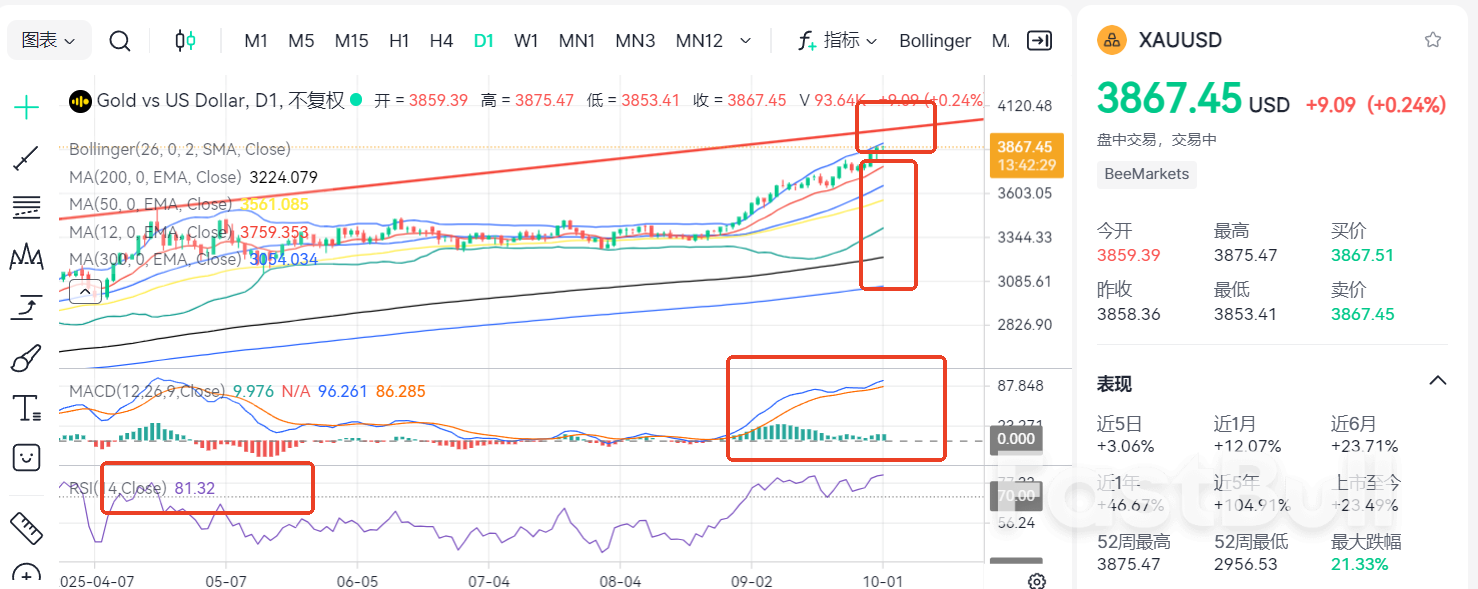The height and width of the screenshot is (589, 1478).
Task: Click the BeeMarkets button
Action: pos(1146,174)
